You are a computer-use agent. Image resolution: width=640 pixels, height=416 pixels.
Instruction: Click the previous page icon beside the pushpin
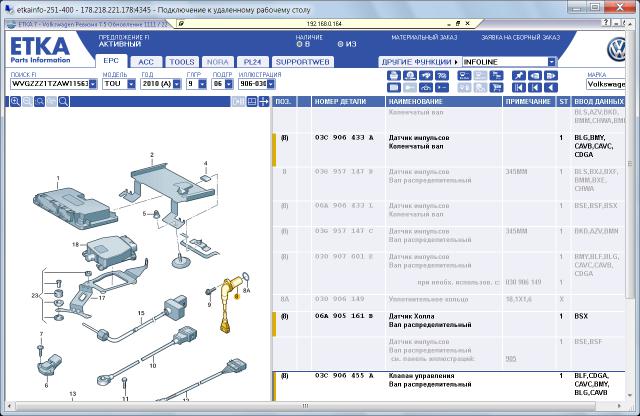[x=535, y=76]
